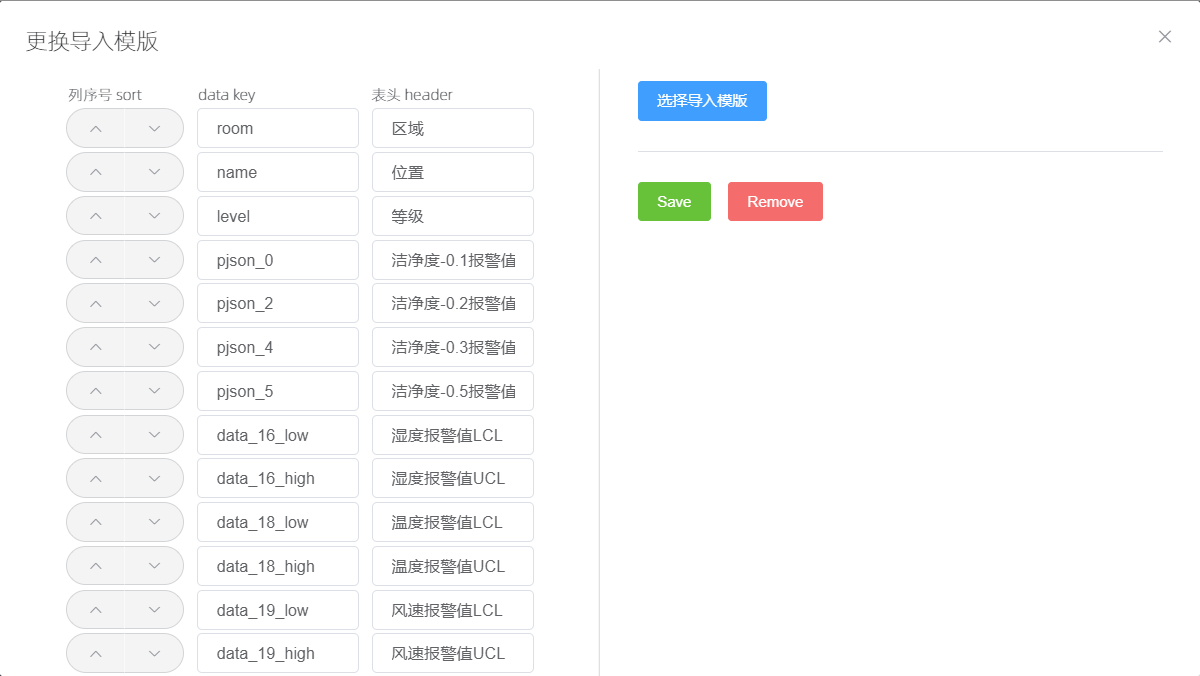Move the name row down
This screenshot has width=1200, height=676.
pyautogui.click(x=154, y=172)
